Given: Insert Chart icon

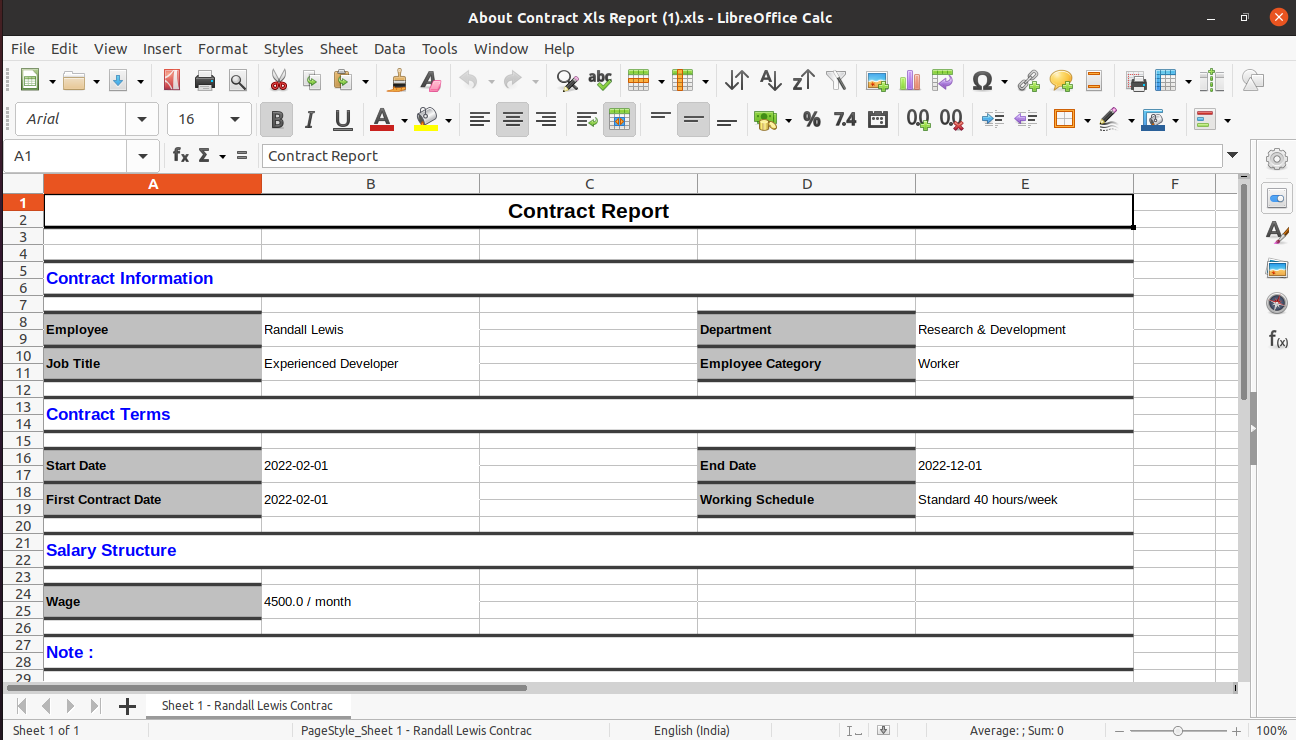Looking at the screenshot, I should (909, 80).
